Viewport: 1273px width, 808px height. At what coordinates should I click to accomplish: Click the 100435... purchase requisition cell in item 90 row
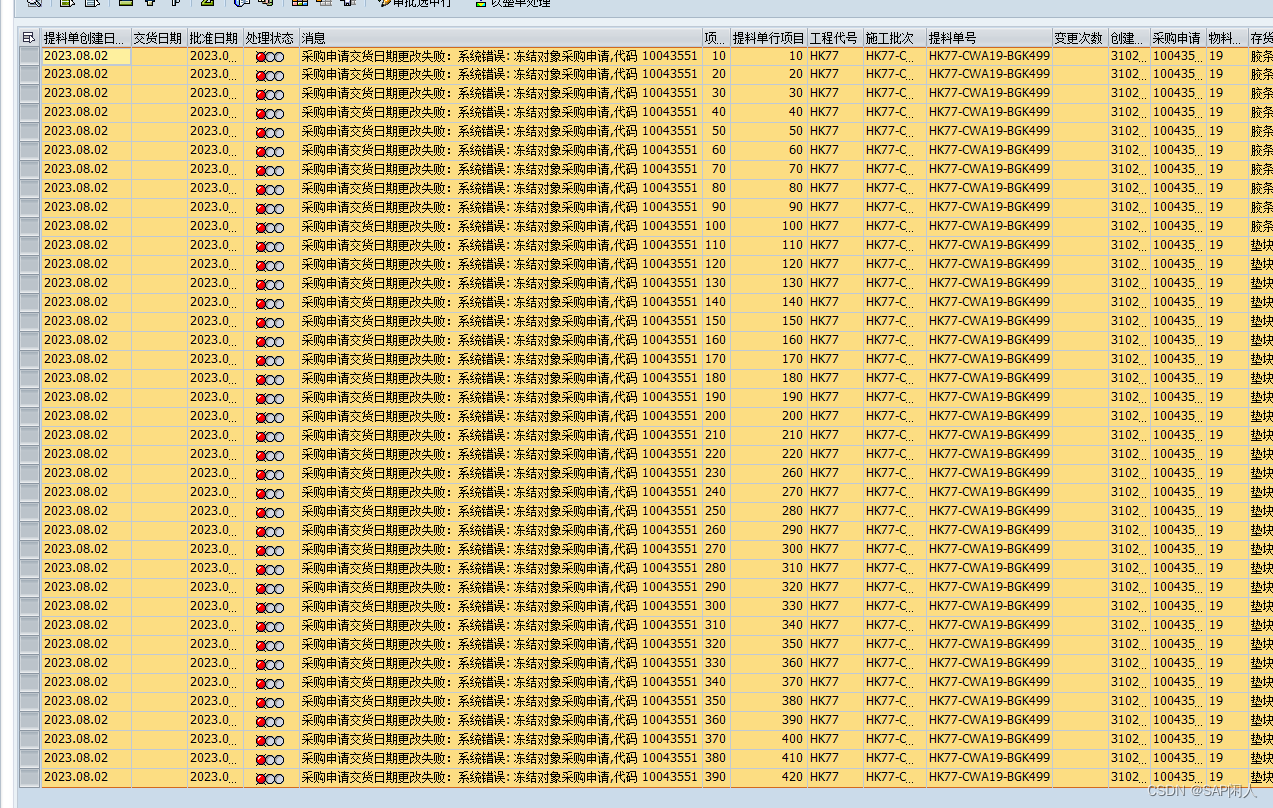[1178, 207]
